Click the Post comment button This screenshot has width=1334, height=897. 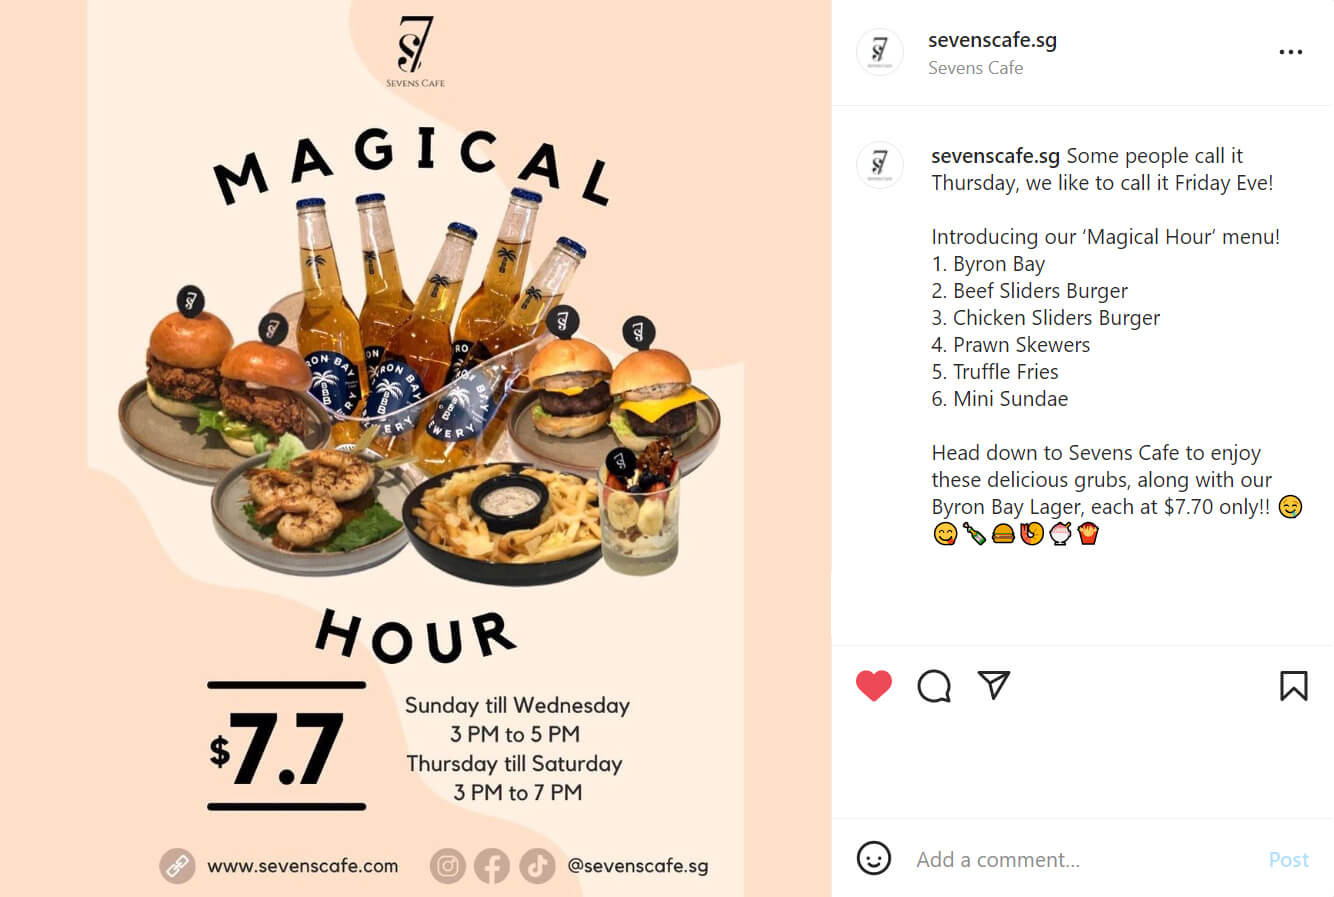click(1289, 860)
